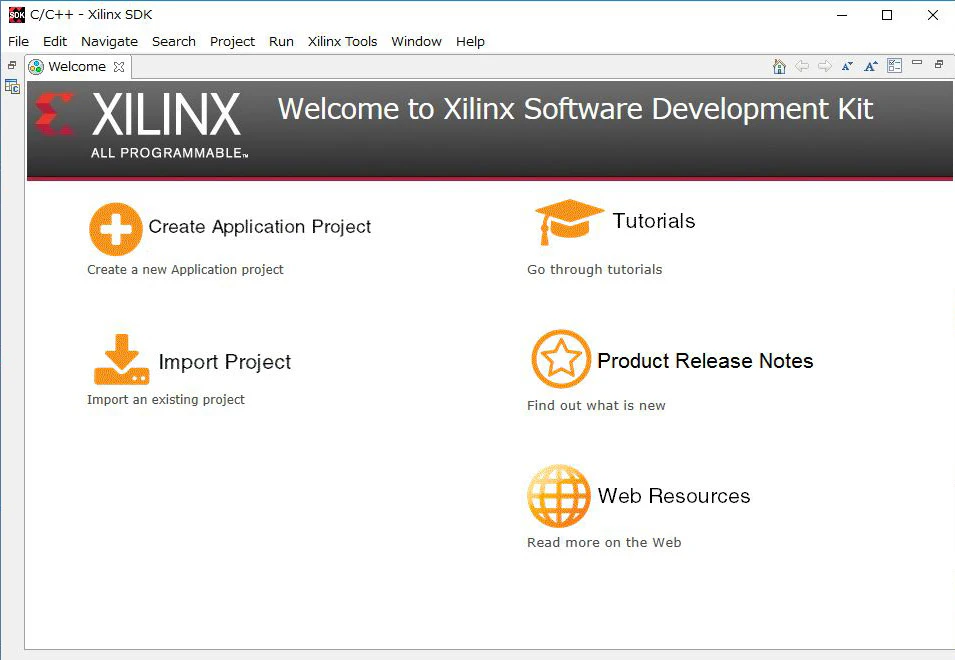Click the navigate back arrow in Welcome toolbar

(x=802, y=66)
